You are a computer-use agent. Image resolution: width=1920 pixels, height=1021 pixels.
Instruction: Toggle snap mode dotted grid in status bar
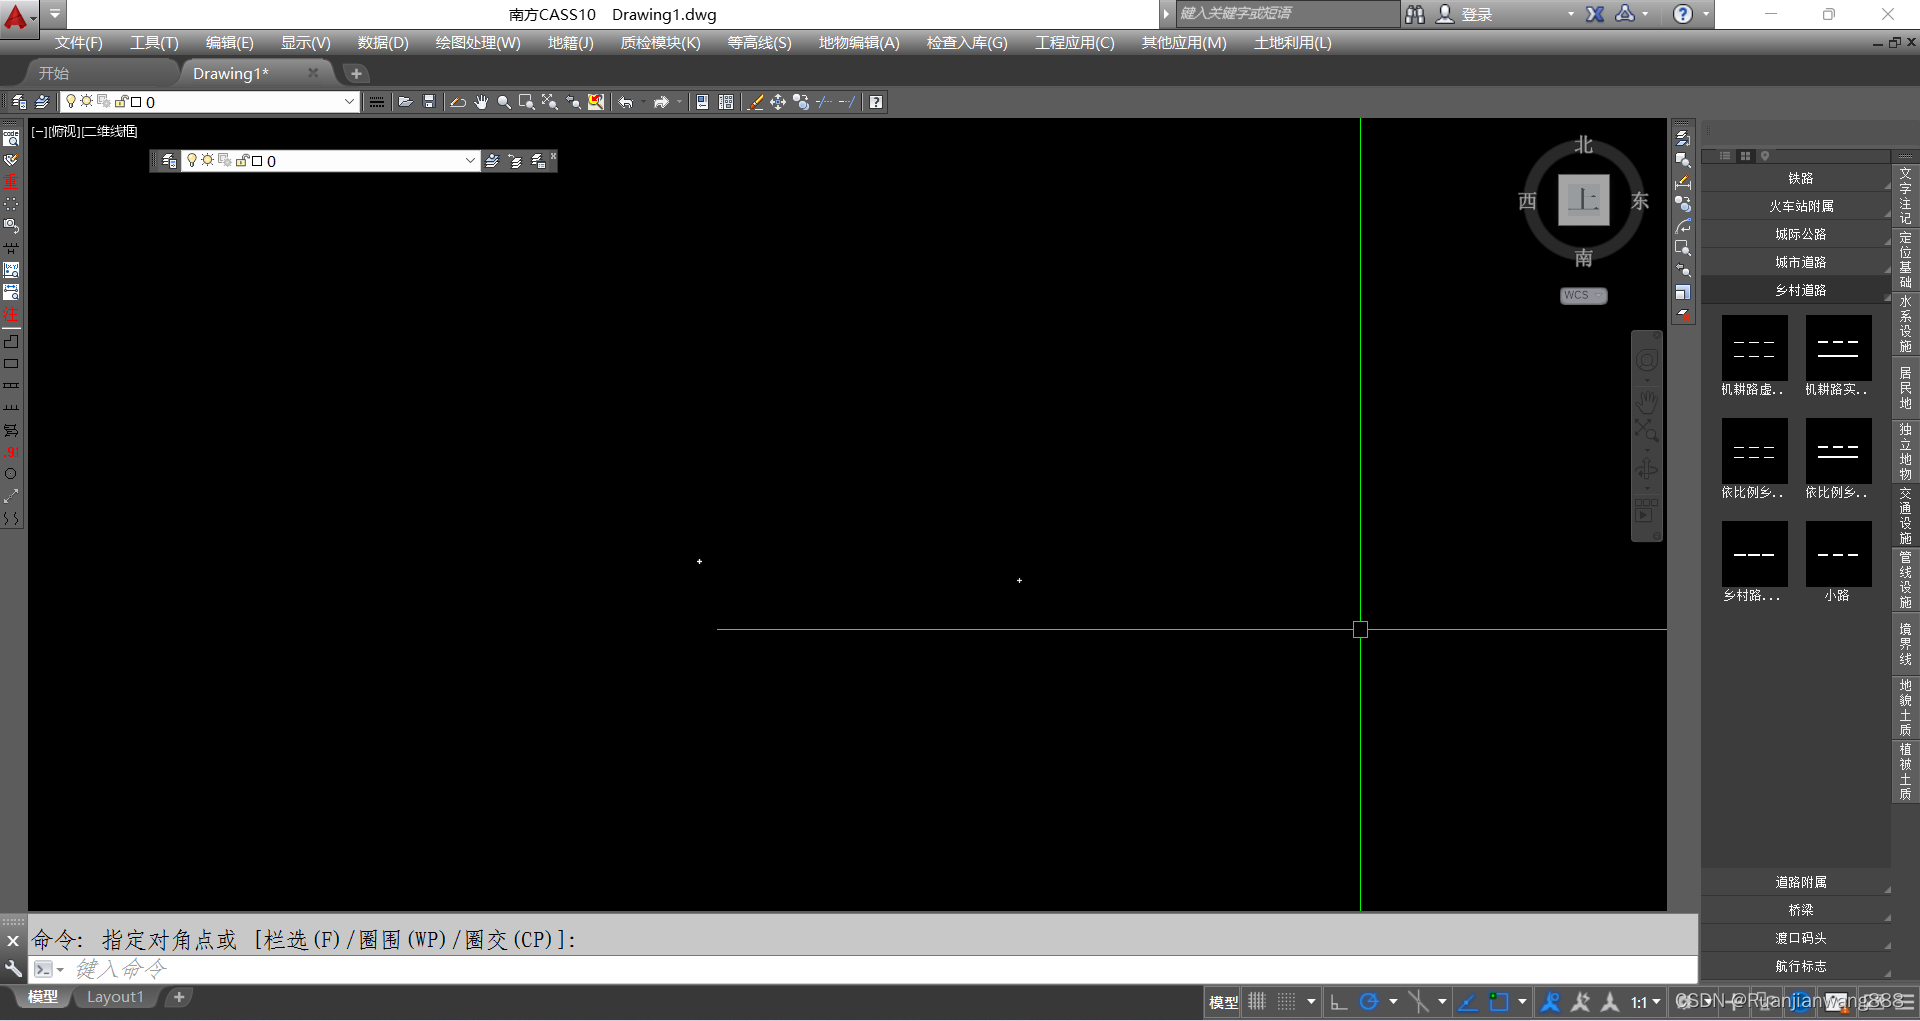click(x=1287, y=1001)
